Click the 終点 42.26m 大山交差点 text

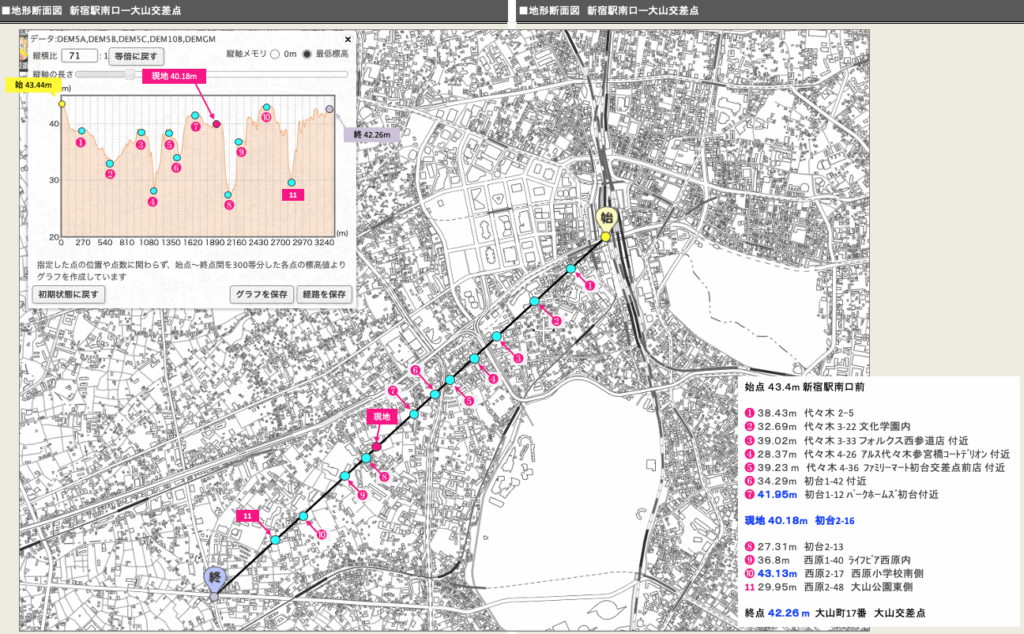pos(835,613)
